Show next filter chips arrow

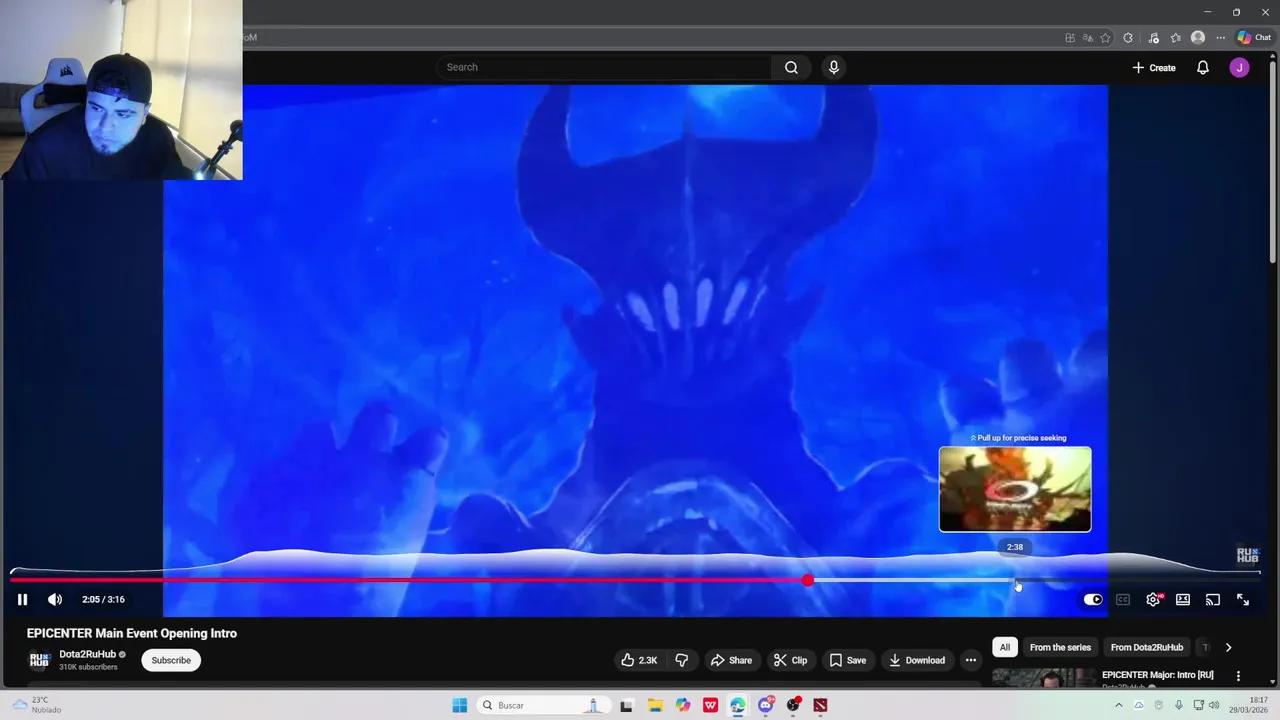tap(1228, 647)
